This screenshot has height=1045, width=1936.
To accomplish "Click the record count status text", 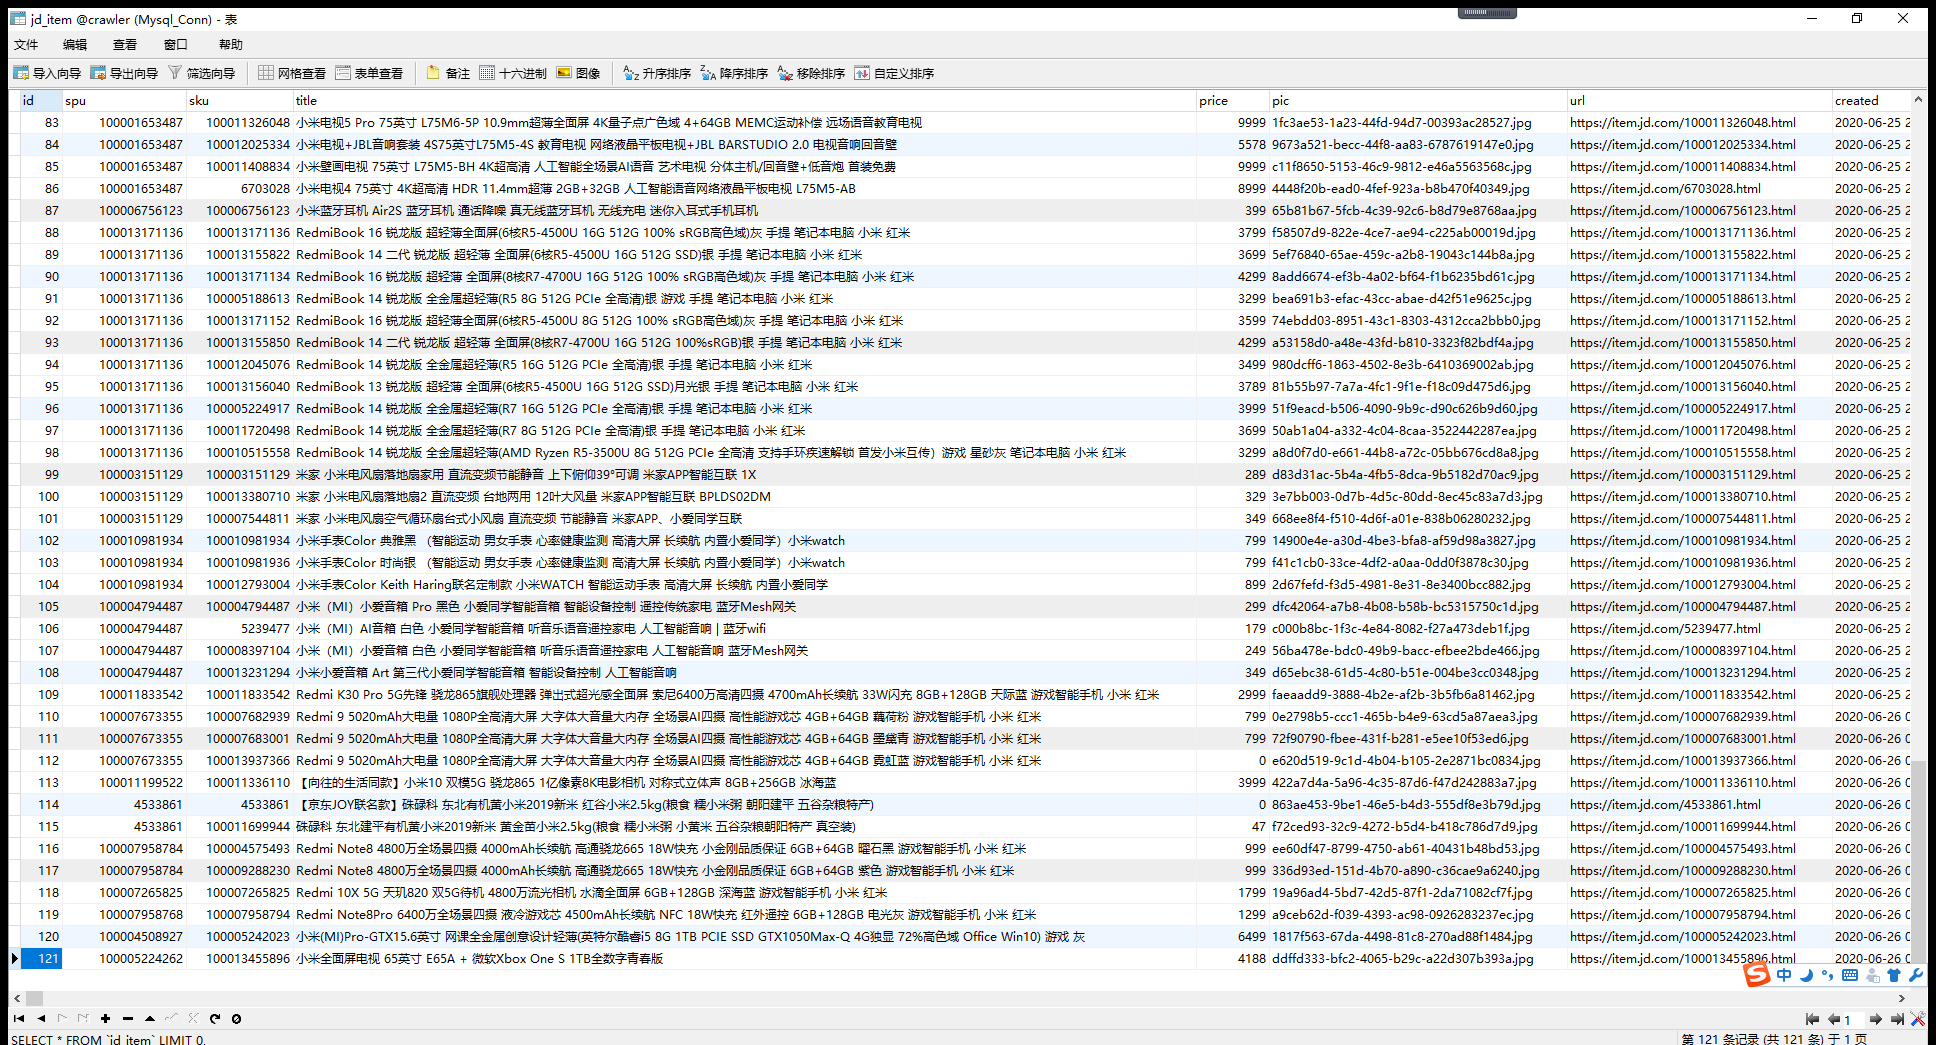I will (1774, 1039).
